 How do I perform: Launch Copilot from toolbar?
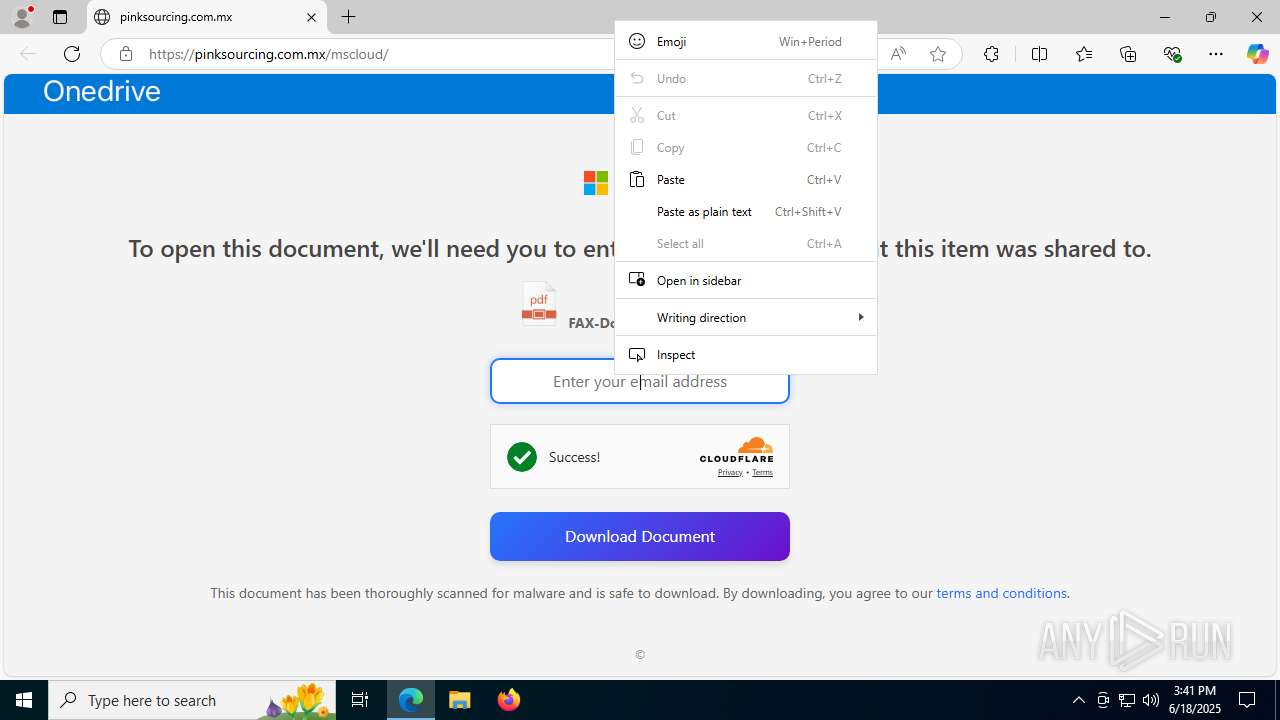[1257, 54]
